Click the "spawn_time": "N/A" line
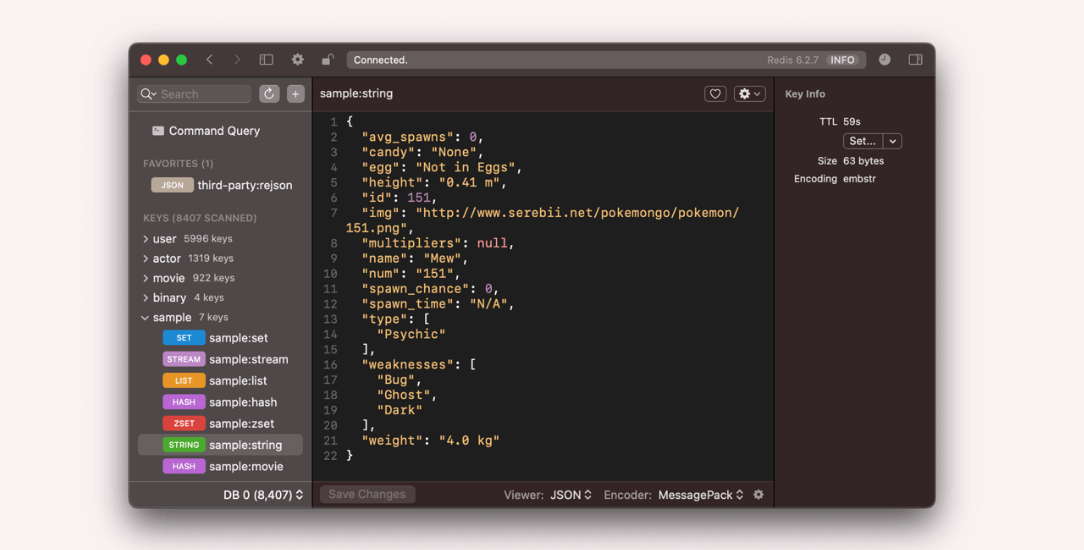 438,304
